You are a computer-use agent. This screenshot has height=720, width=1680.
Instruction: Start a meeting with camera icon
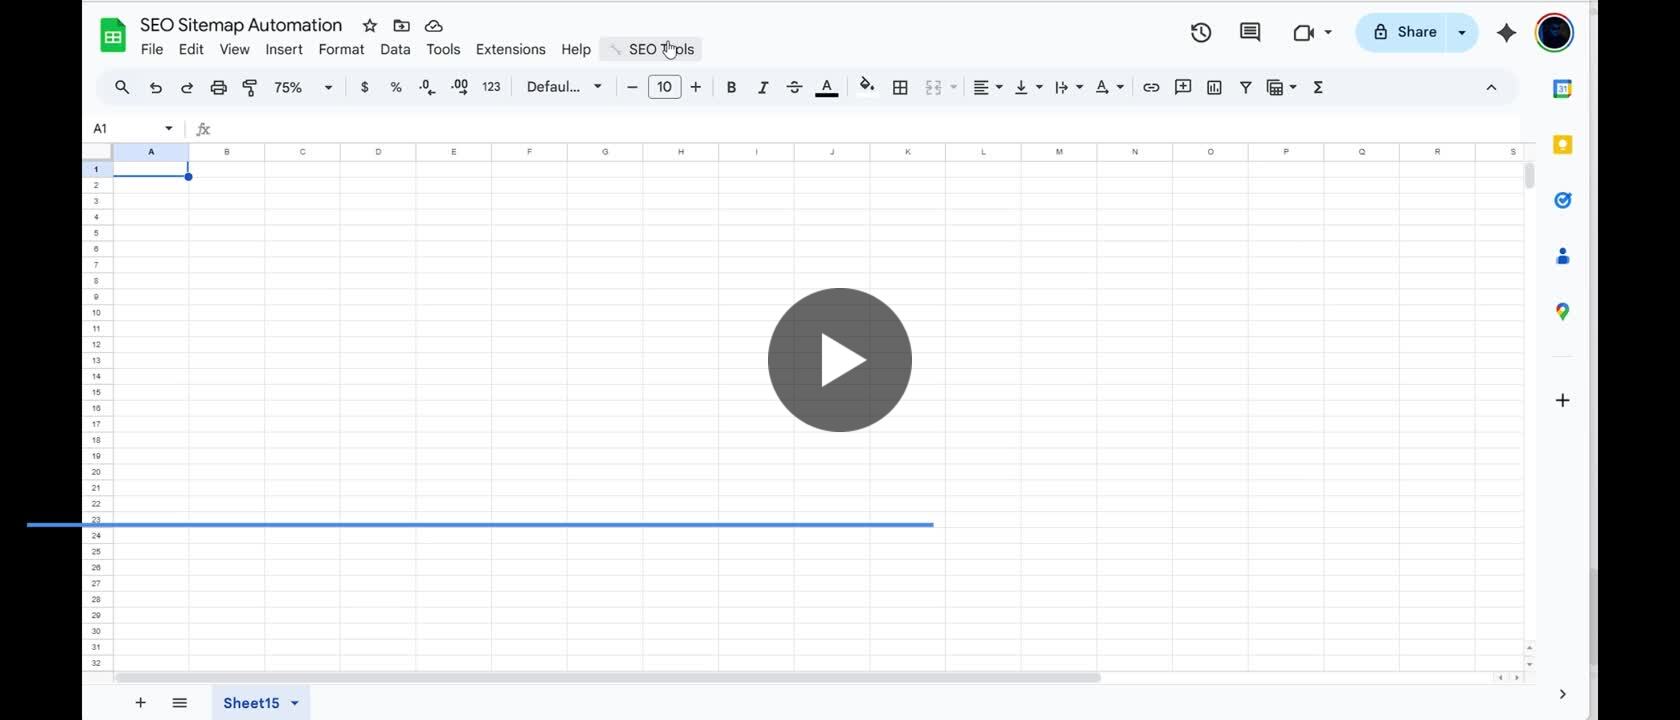(x=1303, y=32)
